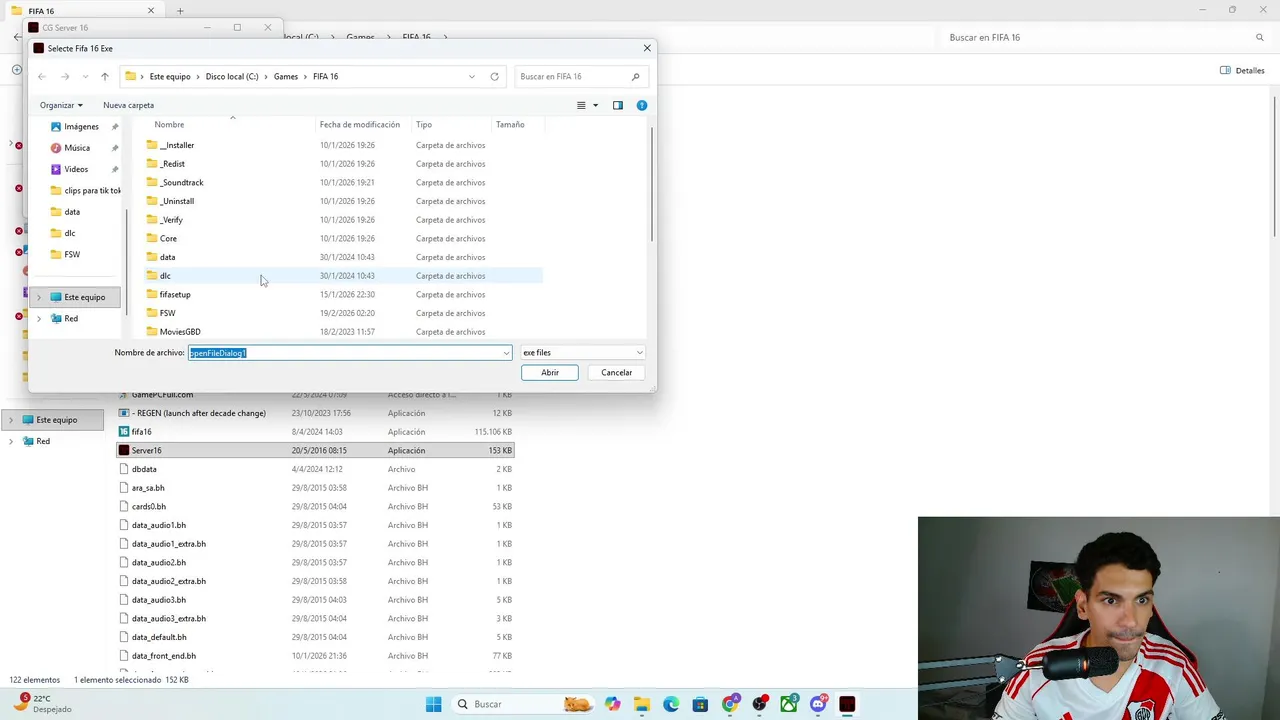Click Games in the breadcrumb path

coord(286,76)
